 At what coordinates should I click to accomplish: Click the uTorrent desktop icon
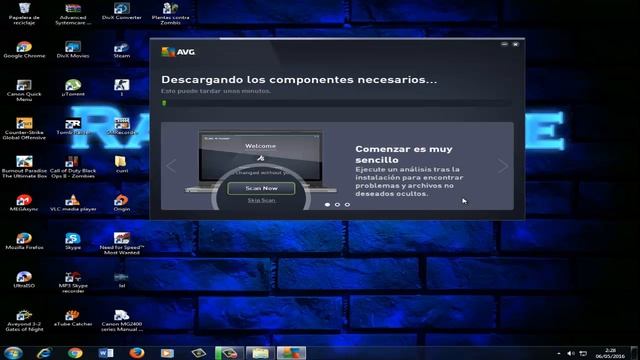(73, 87)
